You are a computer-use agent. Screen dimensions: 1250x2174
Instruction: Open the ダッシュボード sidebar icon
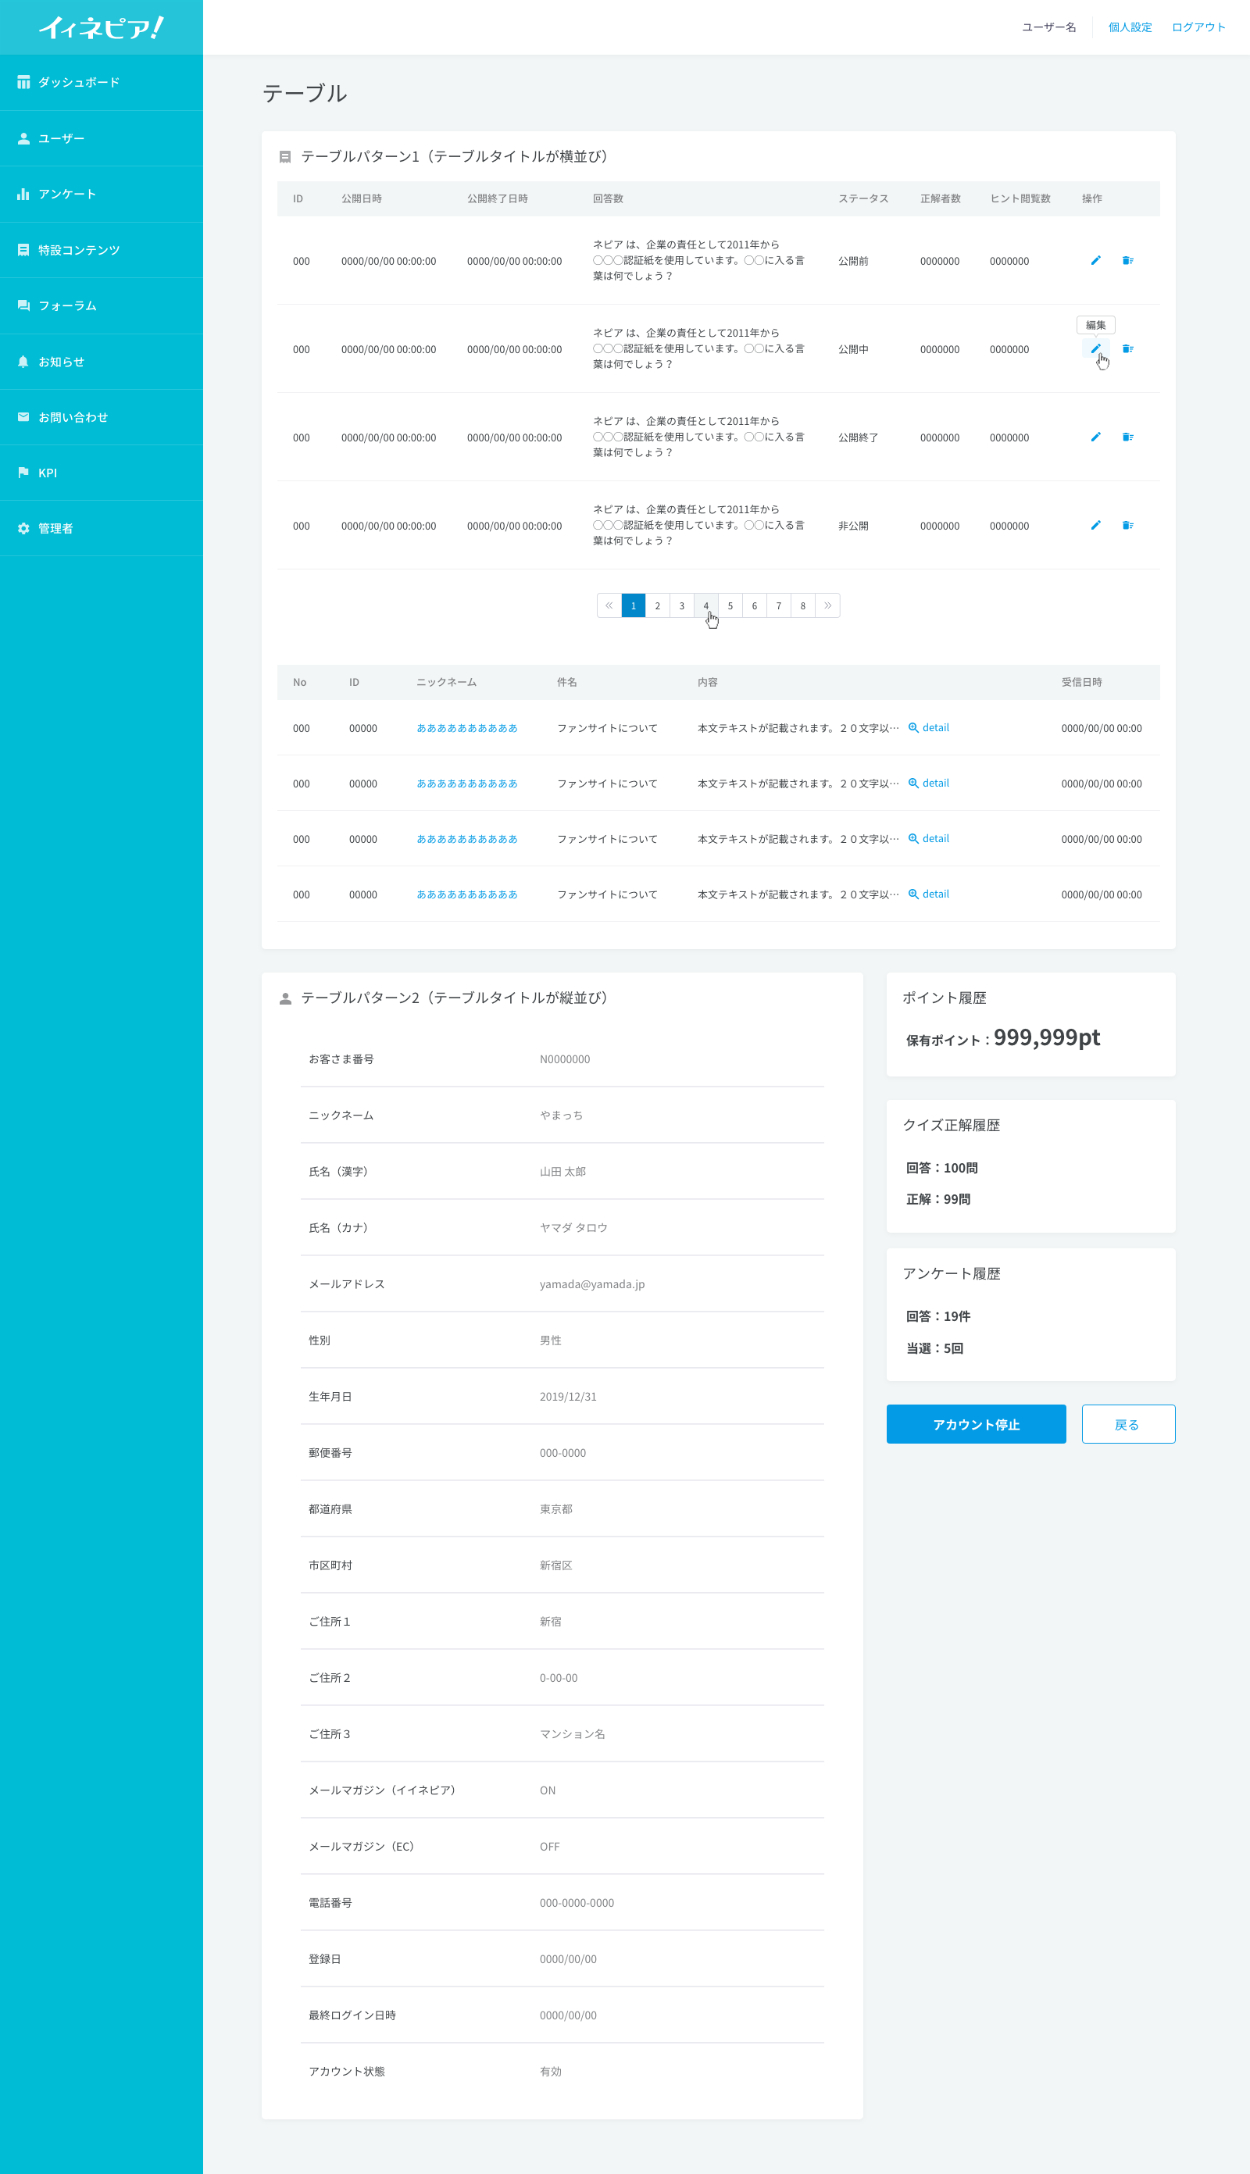coord(23,82)
